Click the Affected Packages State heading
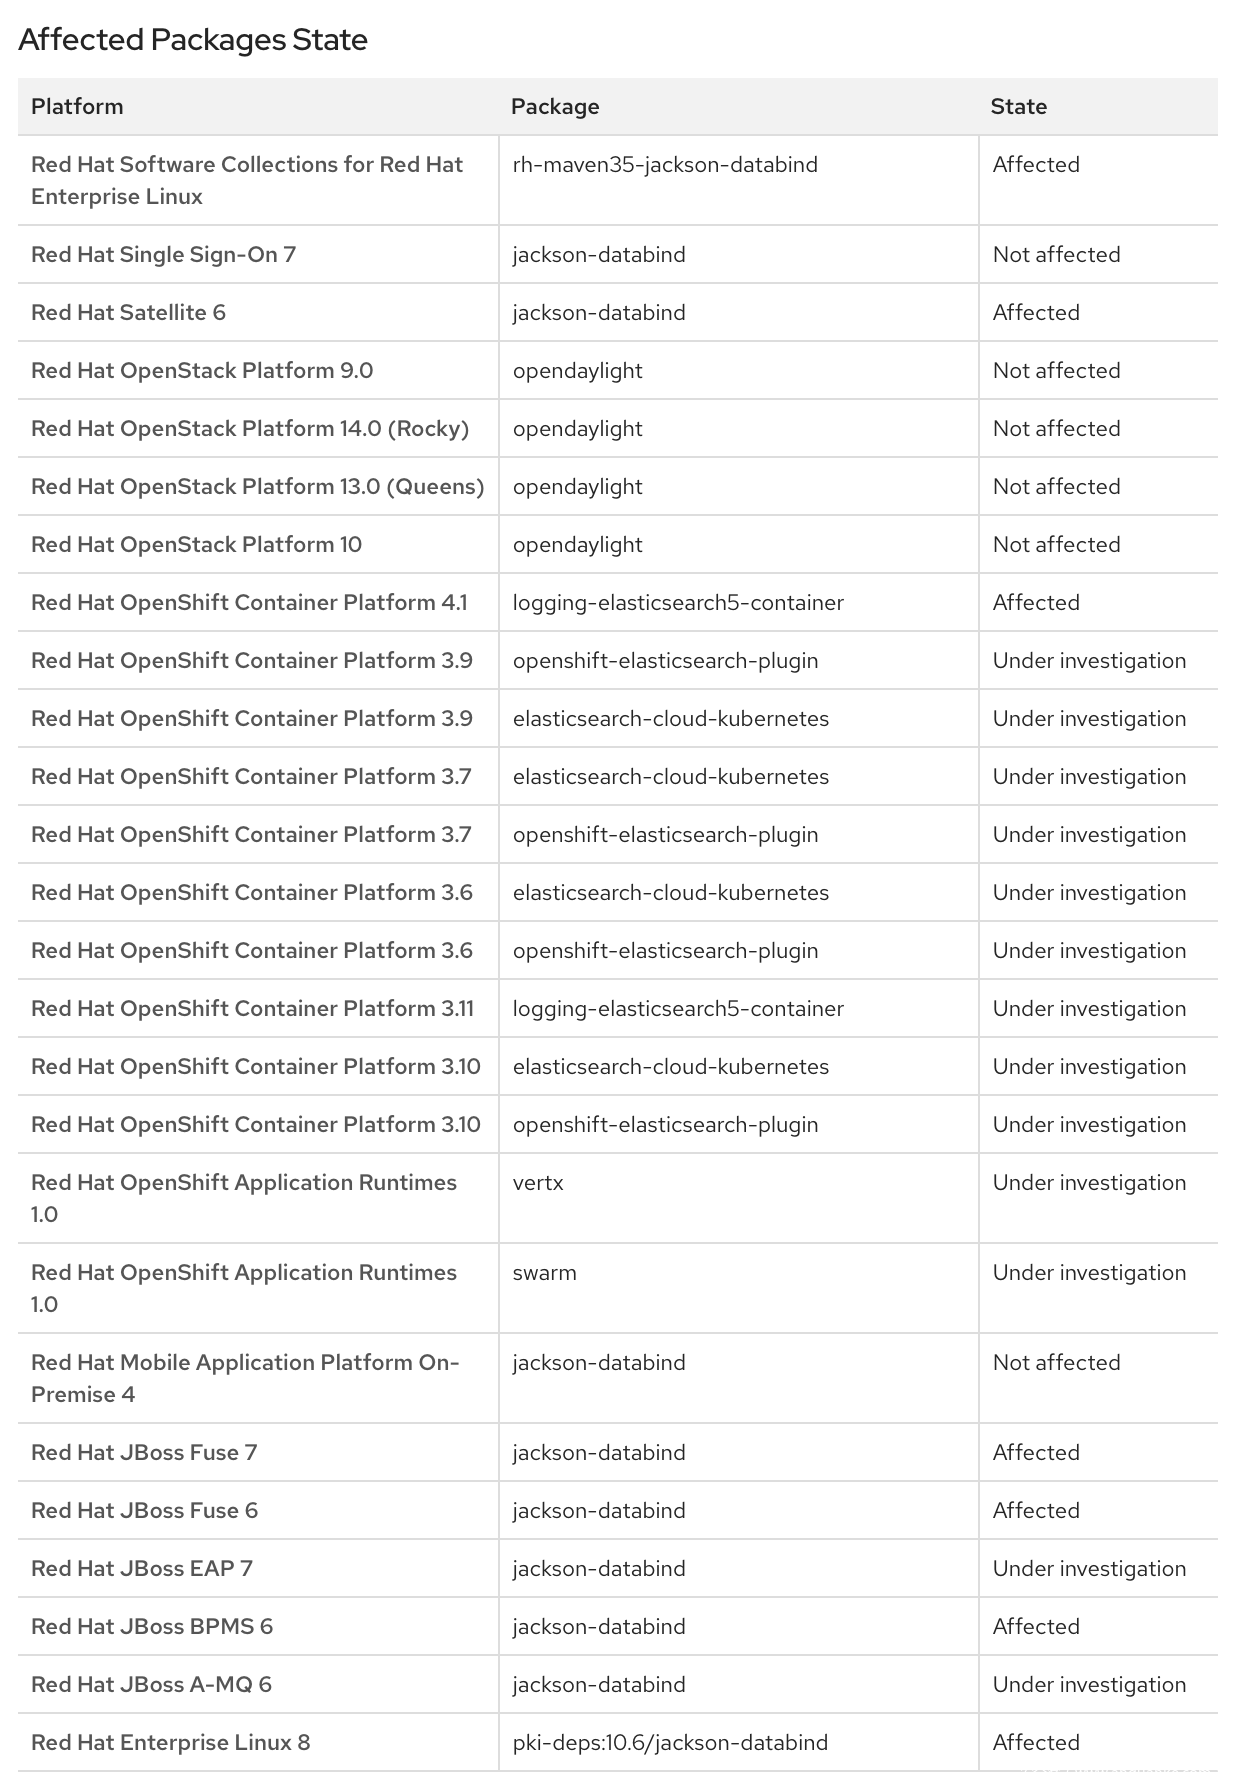The image size is (1236, 1792). (193, 40)
